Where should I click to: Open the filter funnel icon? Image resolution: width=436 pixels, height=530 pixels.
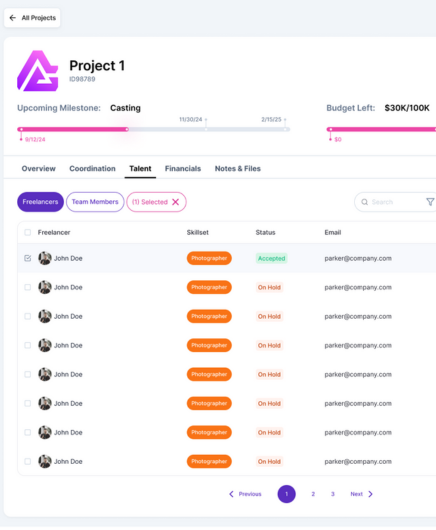[x=430, y=202]
